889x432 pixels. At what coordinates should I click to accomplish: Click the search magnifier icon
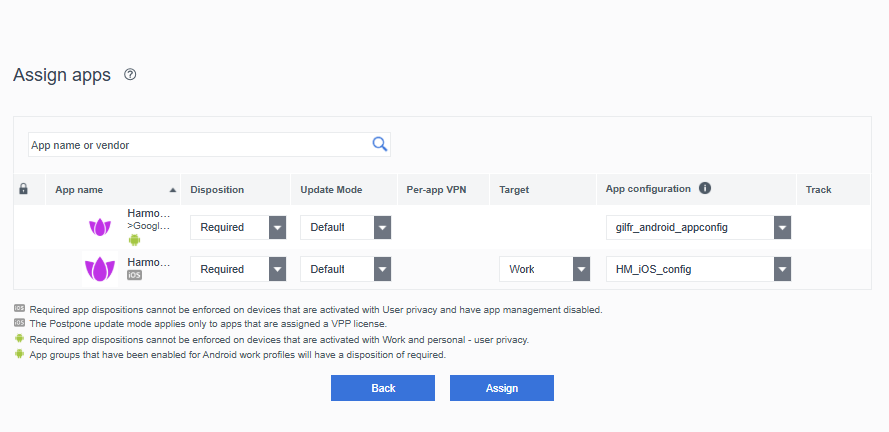379,144
